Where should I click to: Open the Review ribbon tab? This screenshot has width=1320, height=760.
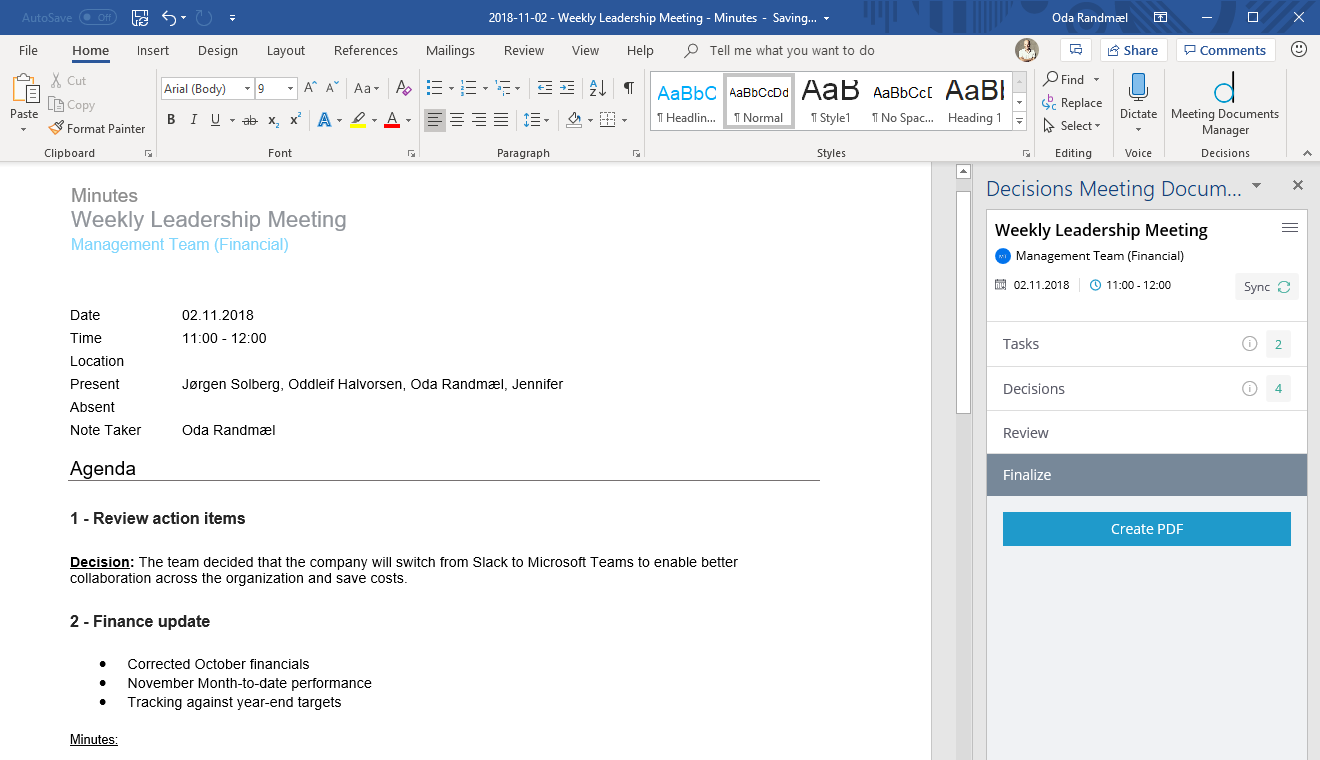pyautogui.click(x=523, y=50)
